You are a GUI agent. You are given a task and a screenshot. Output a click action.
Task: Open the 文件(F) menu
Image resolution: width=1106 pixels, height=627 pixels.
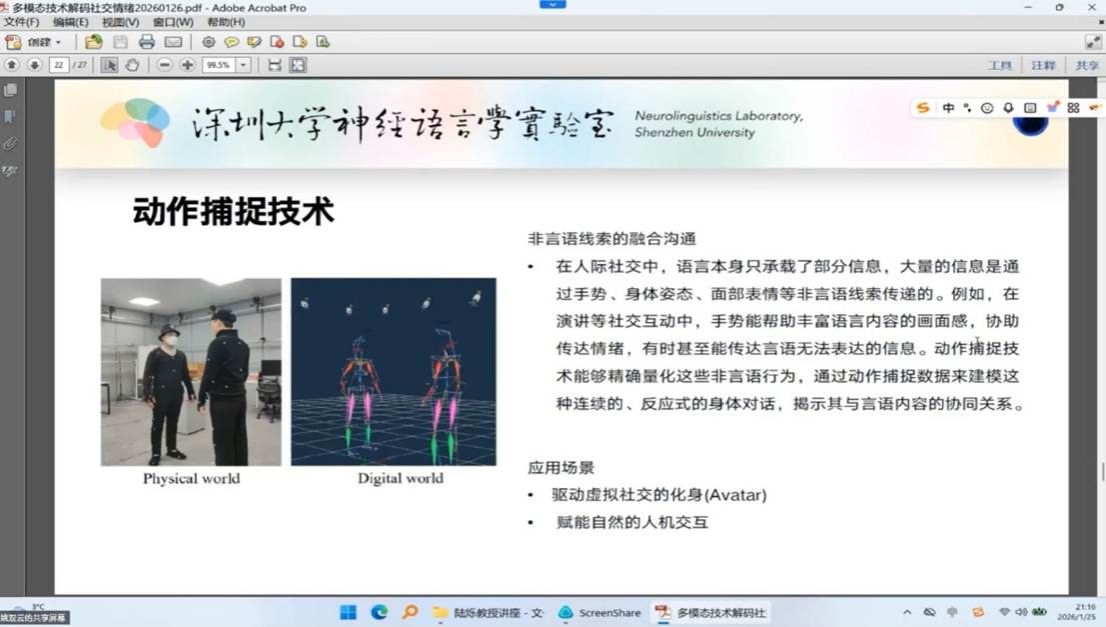click(x=21, y=22)
